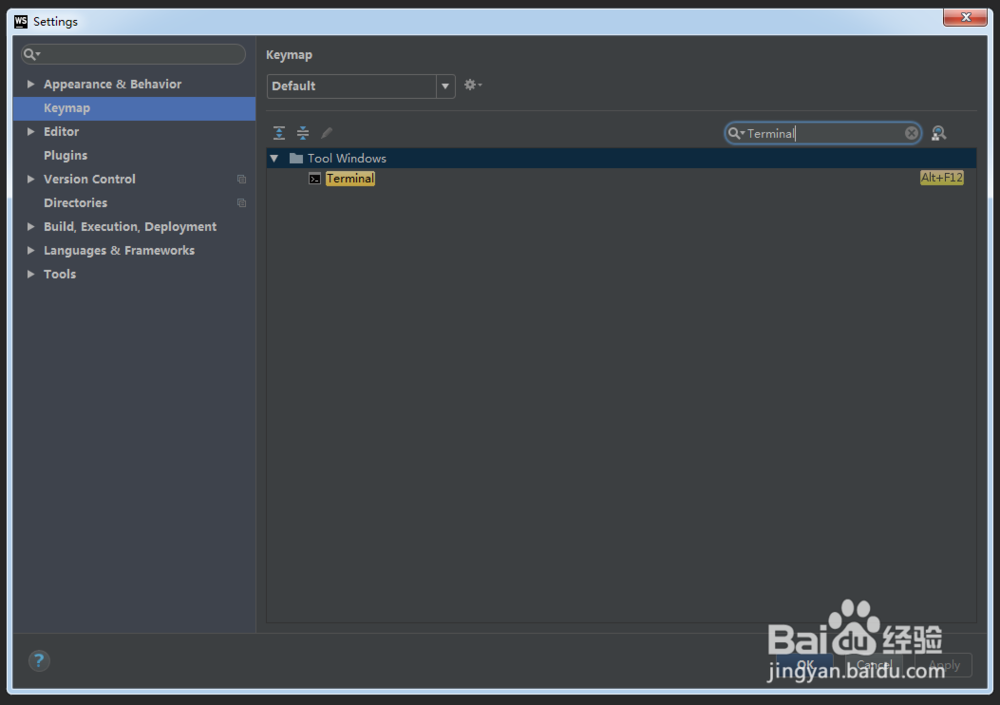1000x705 pixels.
Task: Select the Terminal action row
Action: pos(621,179)
